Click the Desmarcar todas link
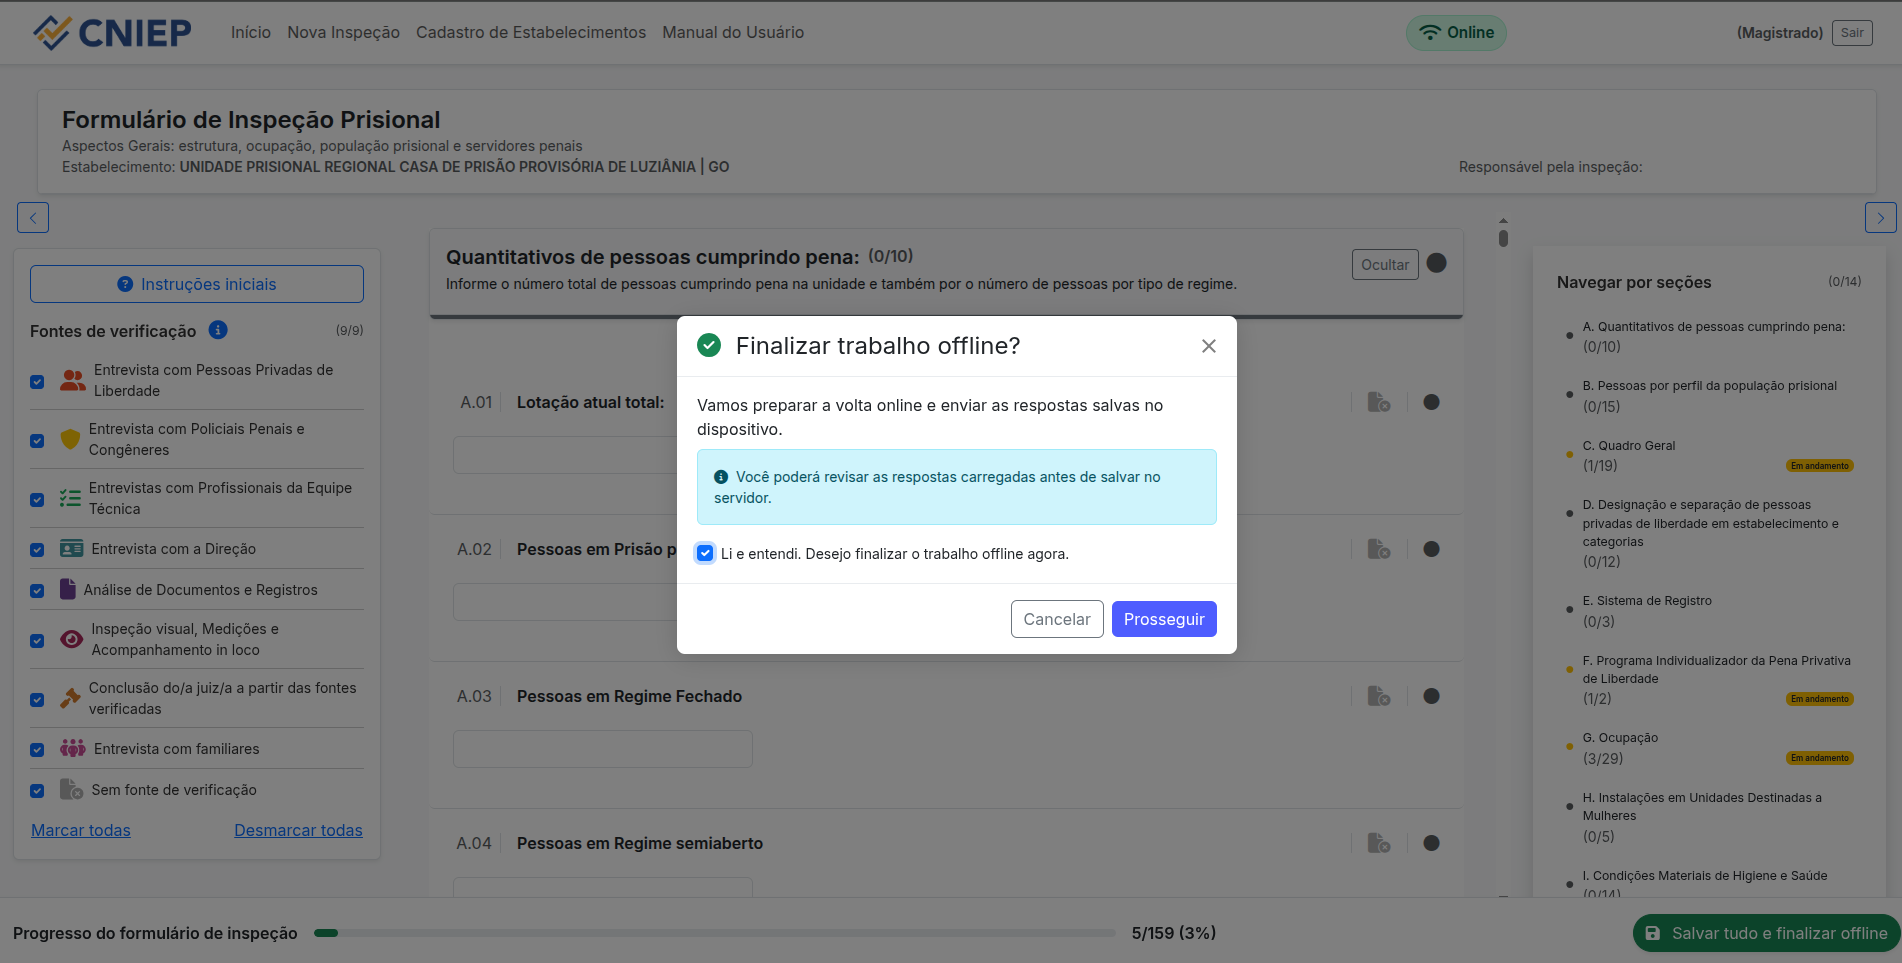The width and height of the screenshot is (1902, 963). [298, 830]
